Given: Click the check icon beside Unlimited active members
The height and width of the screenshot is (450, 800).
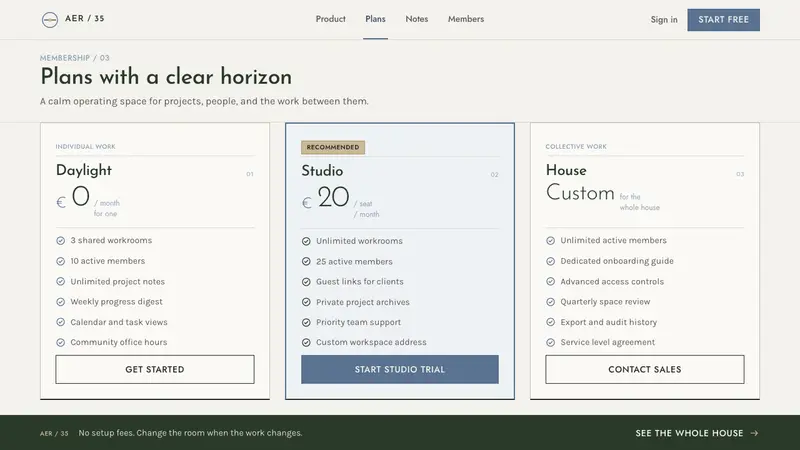Looking at the screenshot, I should pos(551,240).
